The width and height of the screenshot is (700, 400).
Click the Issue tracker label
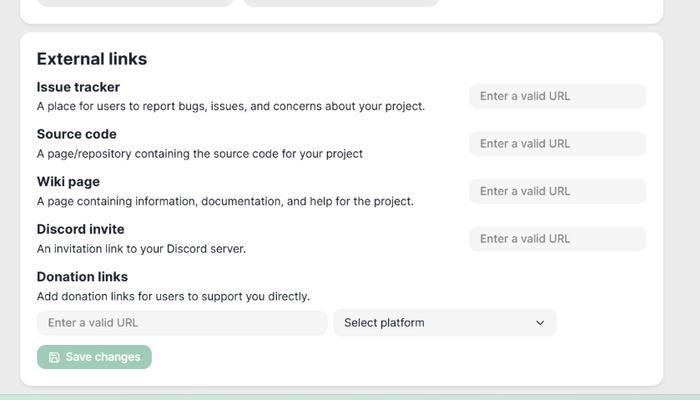[x=78, y=87]
